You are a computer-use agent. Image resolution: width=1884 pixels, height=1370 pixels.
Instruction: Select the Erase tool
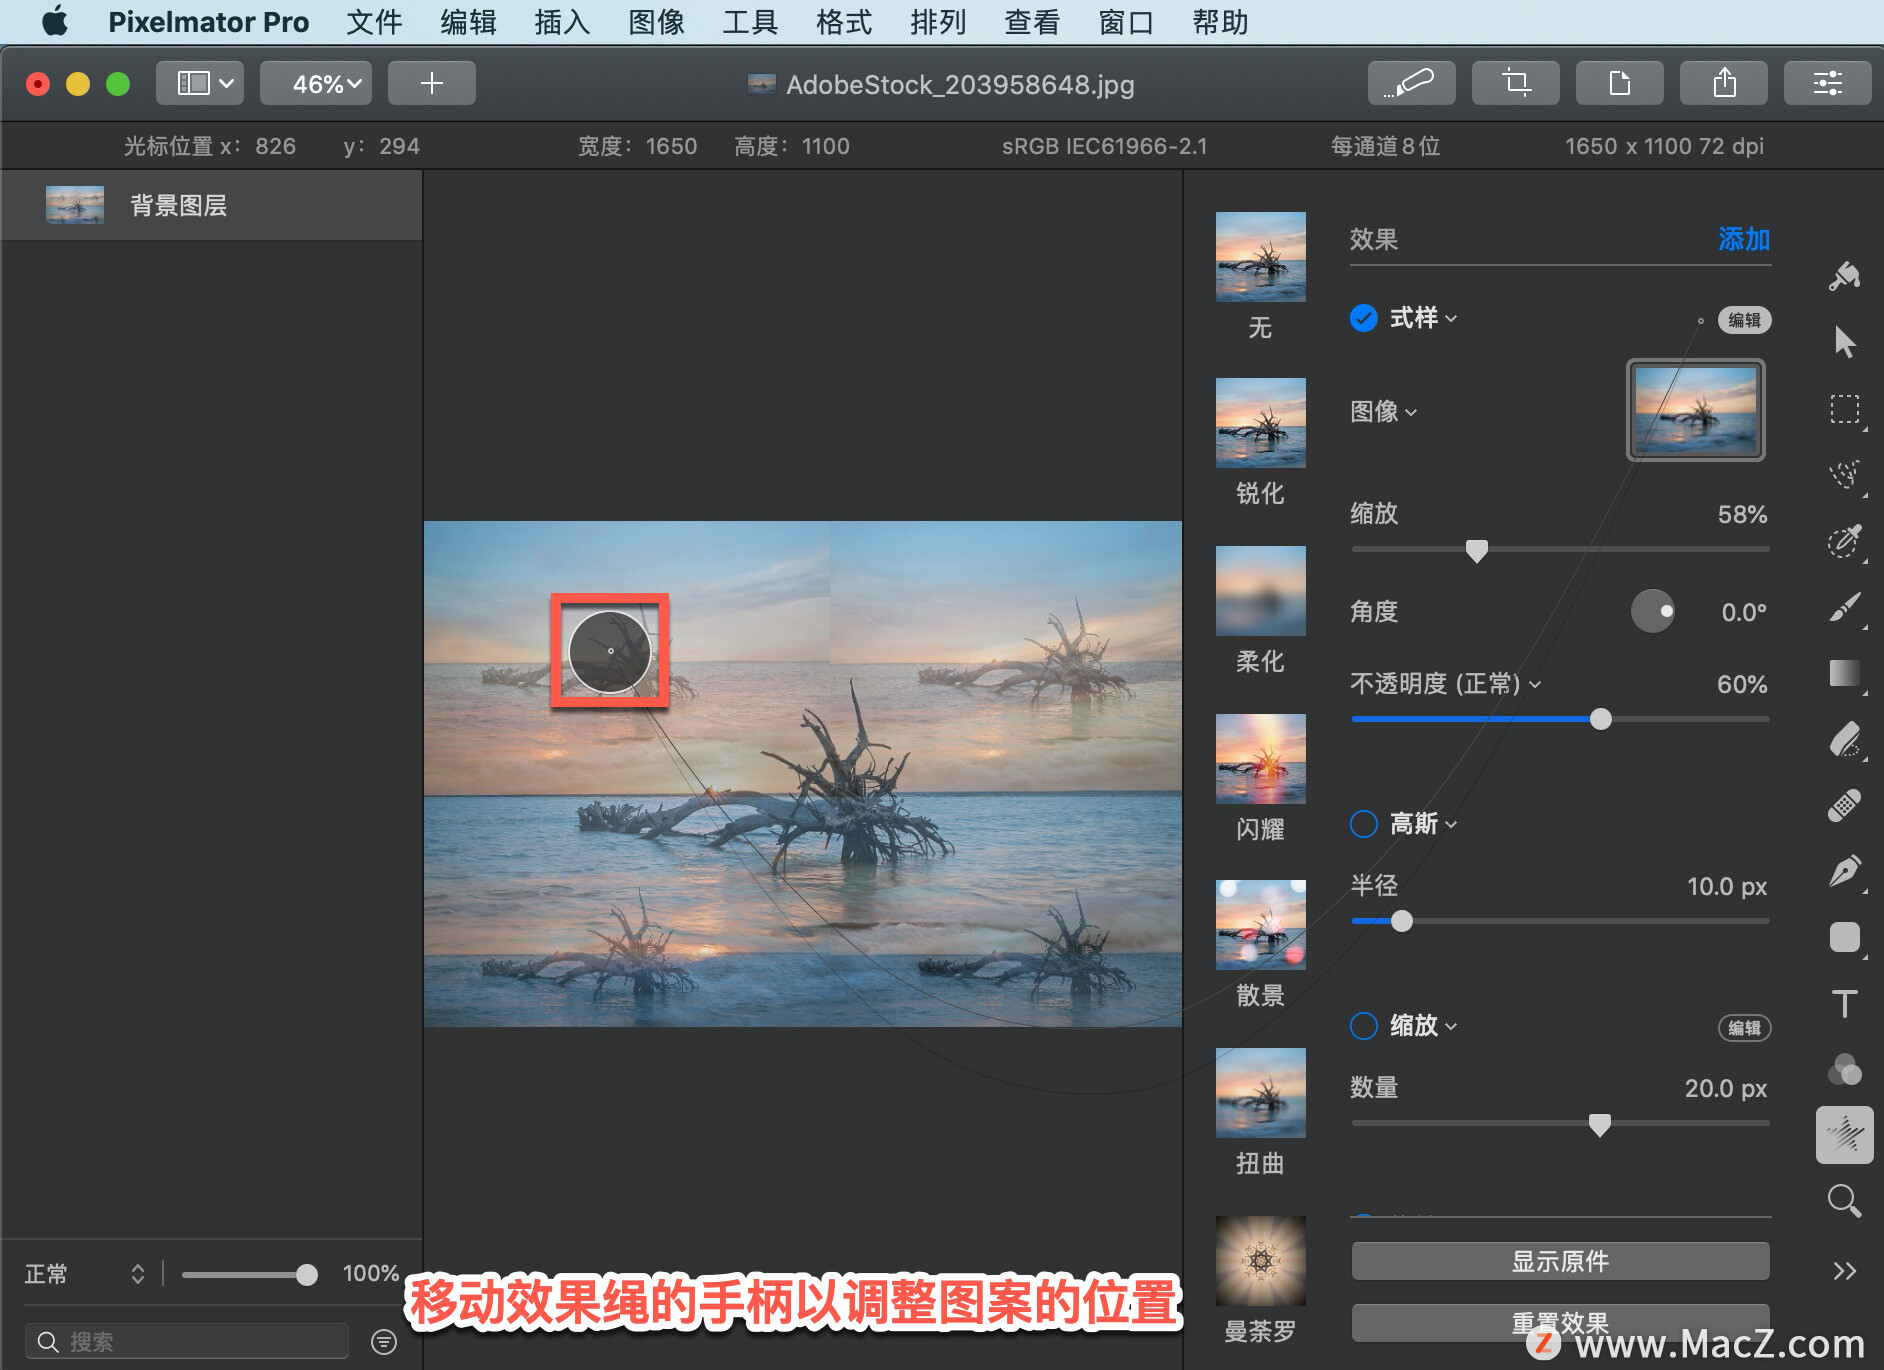point(1844,740)
